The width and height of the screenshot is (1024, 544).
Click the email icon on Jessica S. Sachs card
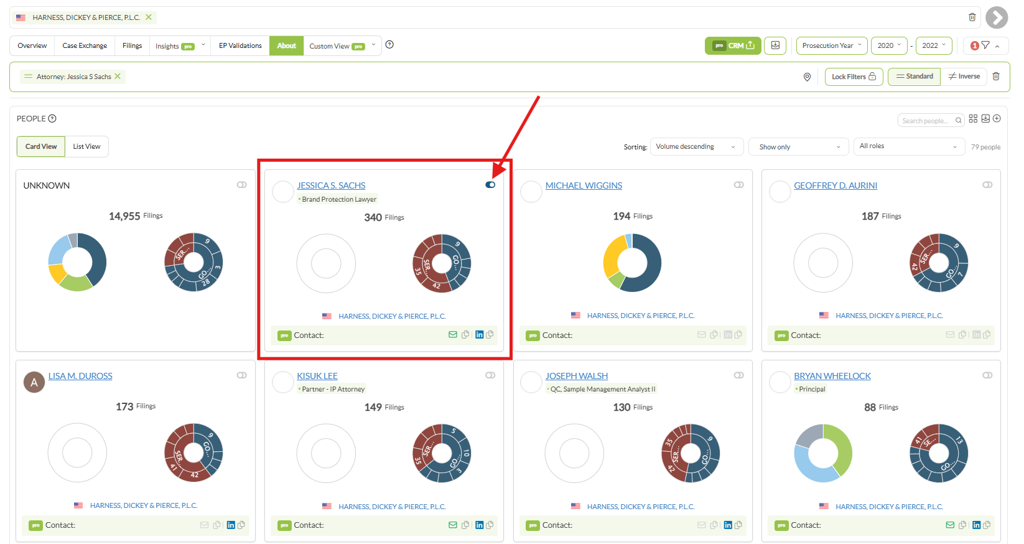click(453, 335)
